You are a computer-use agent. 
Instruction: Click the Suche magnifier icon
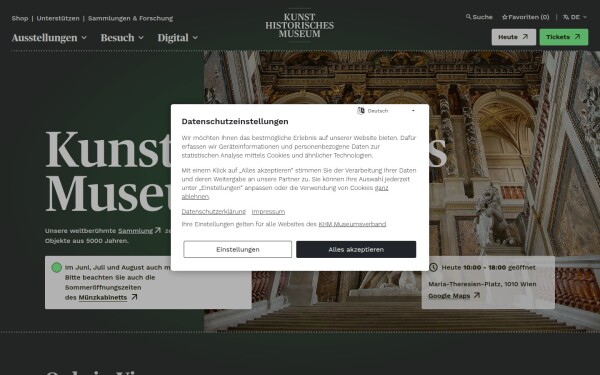(x=468, y=17)
